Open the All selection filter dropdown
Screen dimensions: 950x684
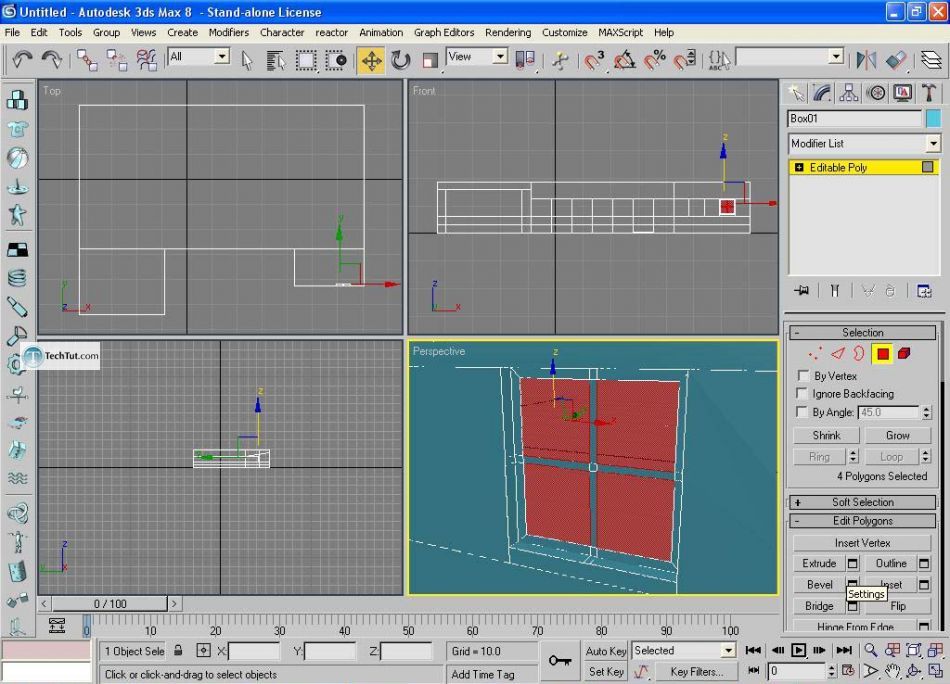pos(222,57)
